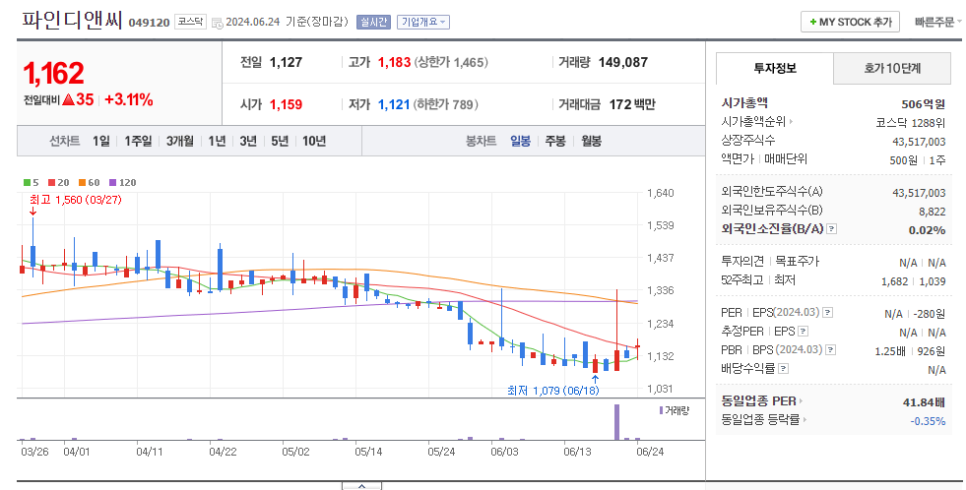
Task: Switch to the 호가10단계 tab
Action: coord(892,68)
